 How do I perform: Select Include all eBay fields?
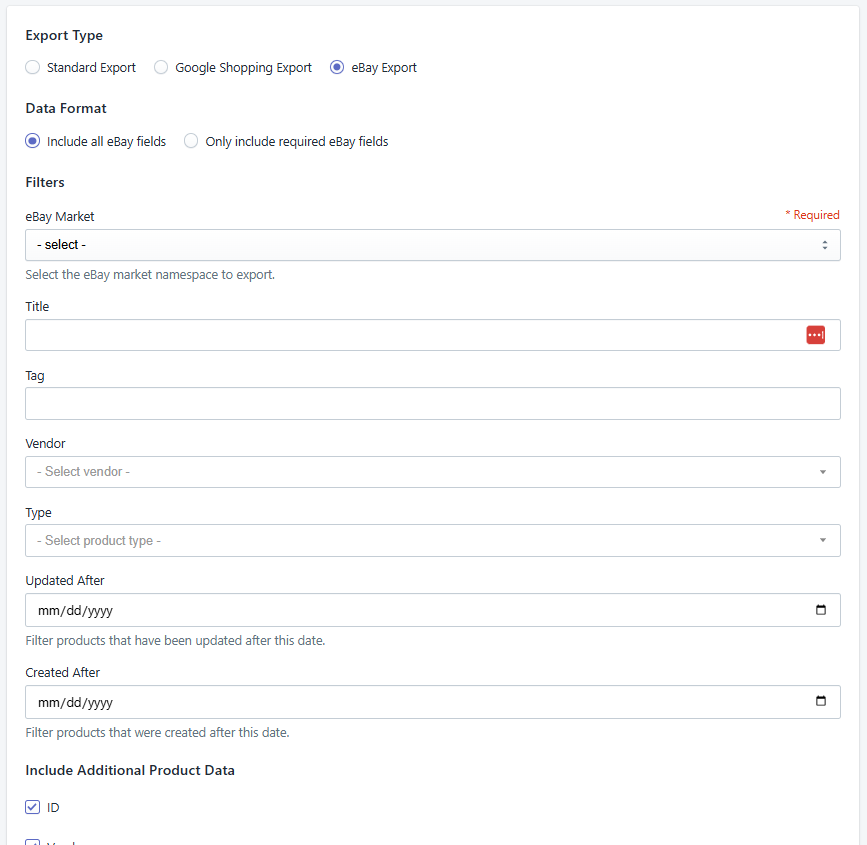point(31,141)
